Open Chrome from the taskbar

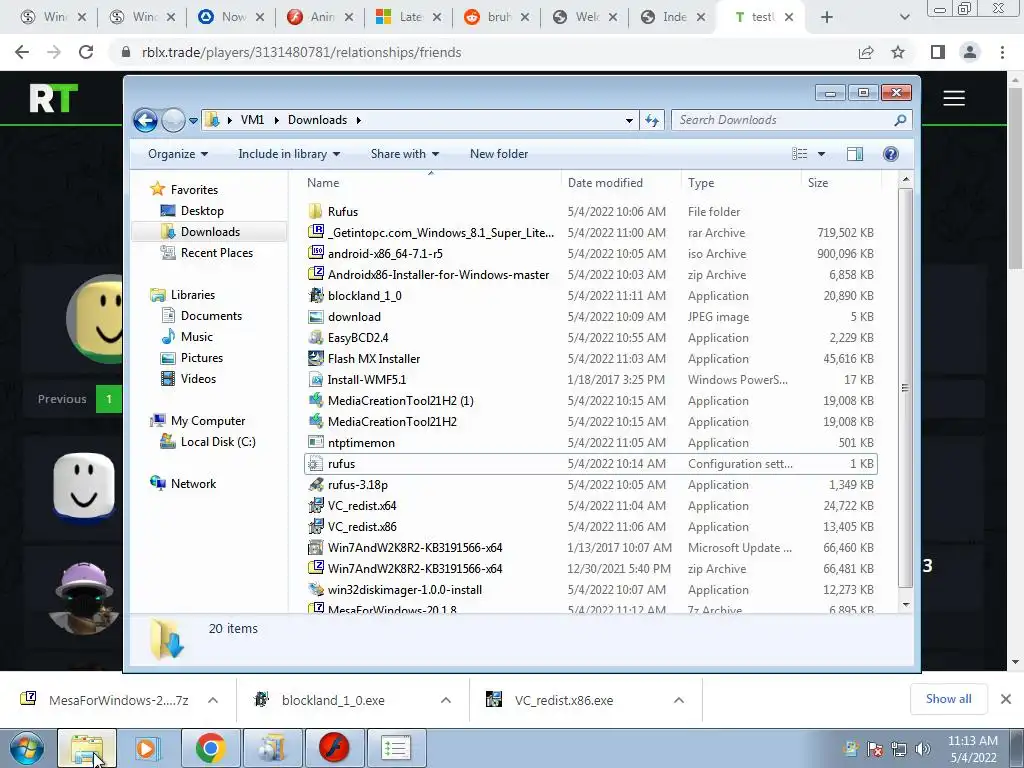pos(210,748)
